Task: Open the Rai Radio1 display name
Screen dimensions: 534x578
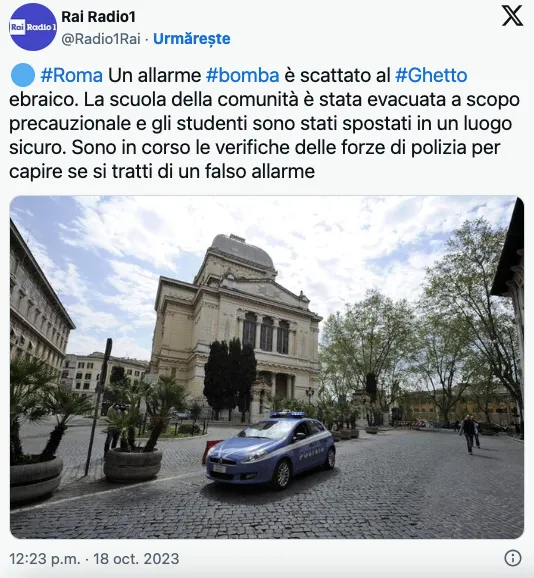Action: pyautogui.click(x=98, y=17)
